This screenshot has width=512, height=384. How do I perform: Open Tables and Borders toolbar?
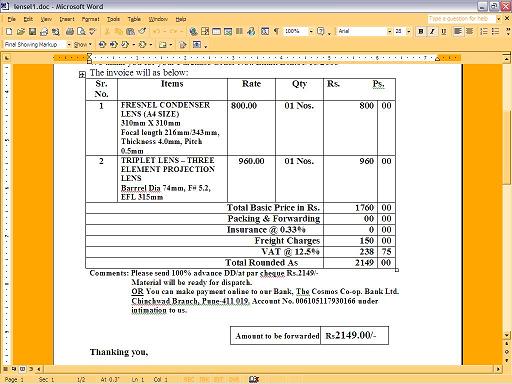click(x=205, y=31)
